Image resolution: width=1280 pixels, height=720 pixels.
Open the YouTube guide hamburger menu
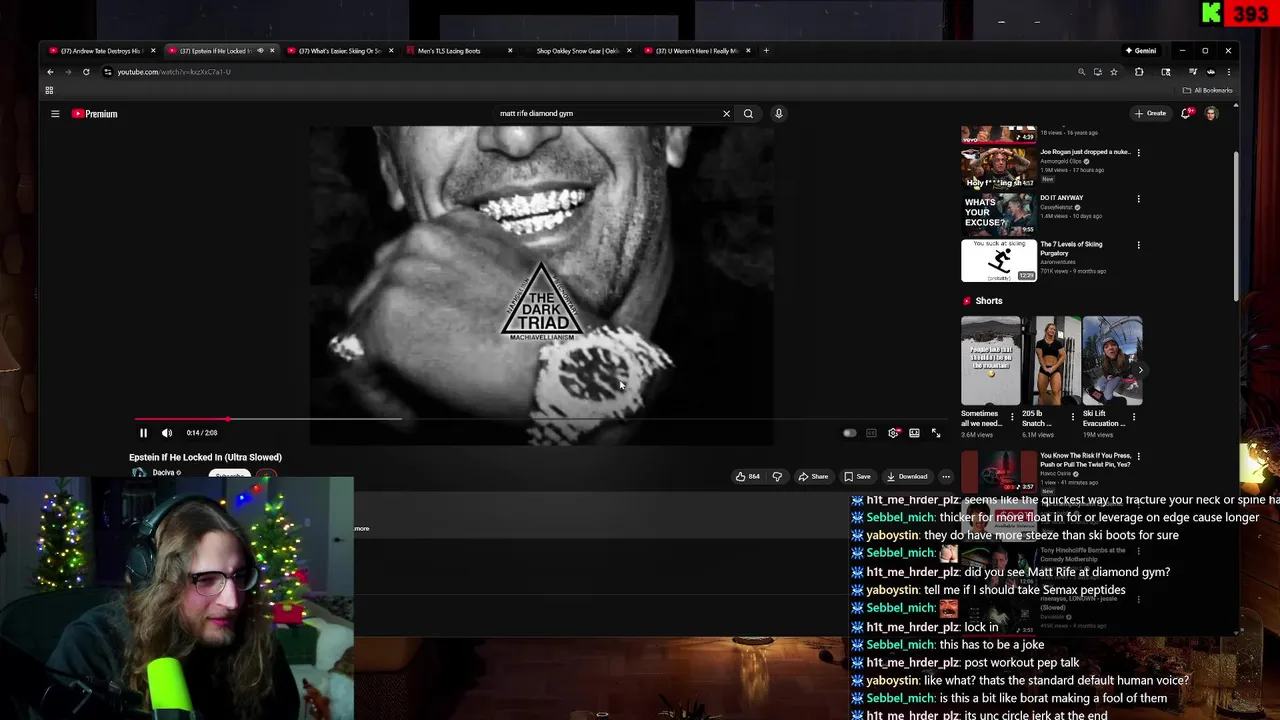55,114
